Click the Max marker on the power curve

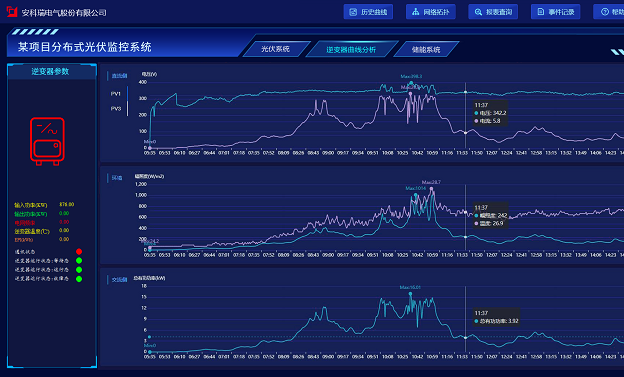410,294
